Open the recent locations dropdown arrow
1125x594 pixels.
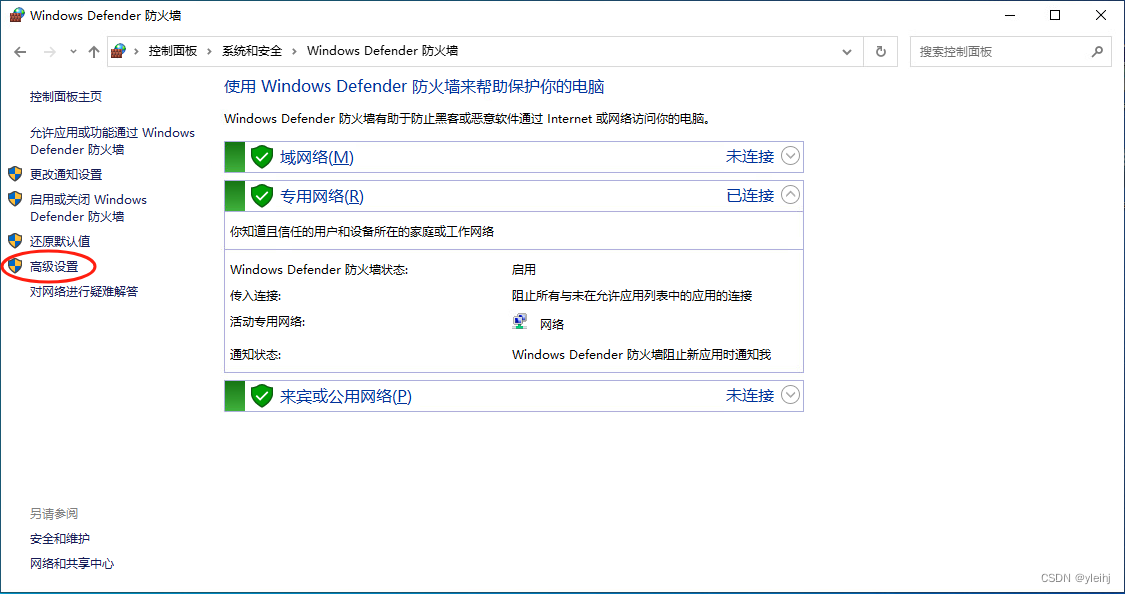(73, 52)
